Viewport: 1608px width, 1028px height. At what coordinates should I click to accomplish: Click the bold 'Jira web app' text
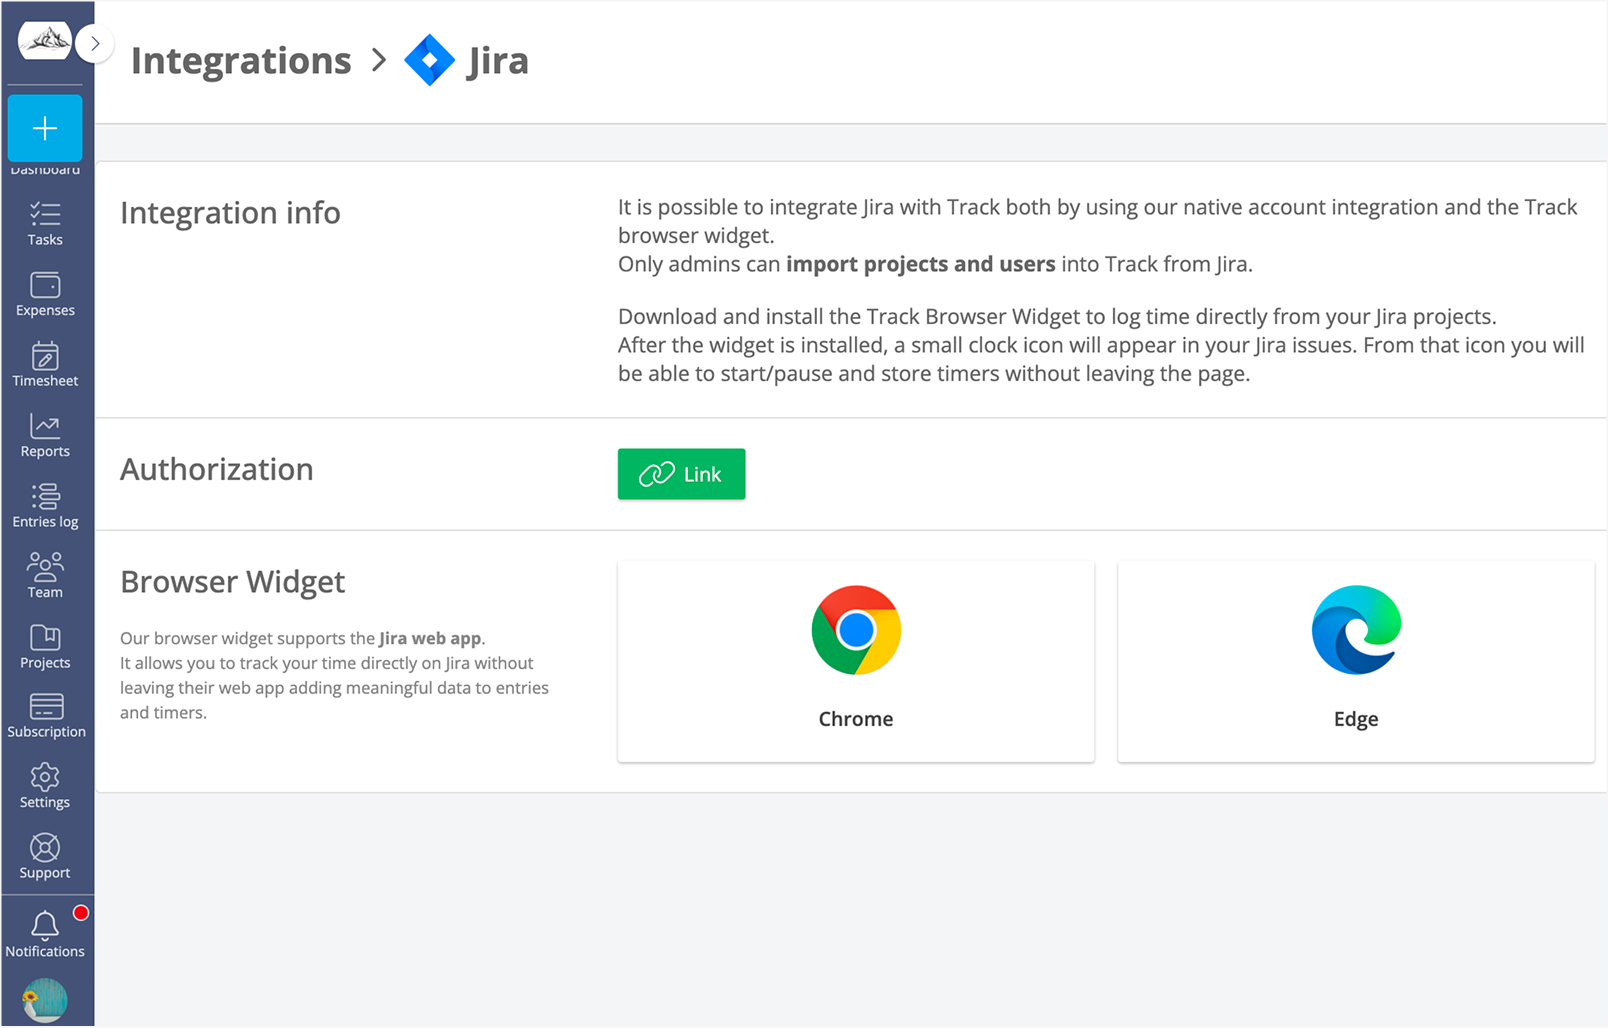430,638
